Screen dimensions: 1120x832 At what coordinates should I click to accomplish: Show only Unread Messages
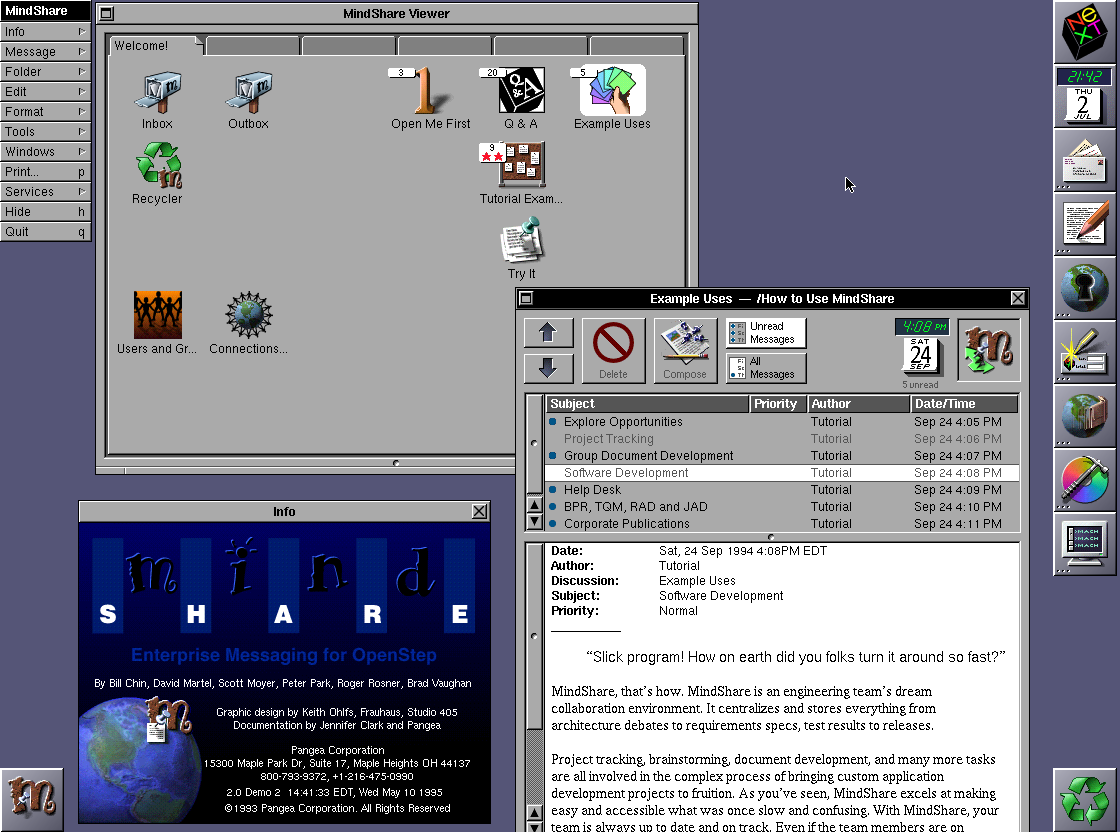[x=766, y=333]
